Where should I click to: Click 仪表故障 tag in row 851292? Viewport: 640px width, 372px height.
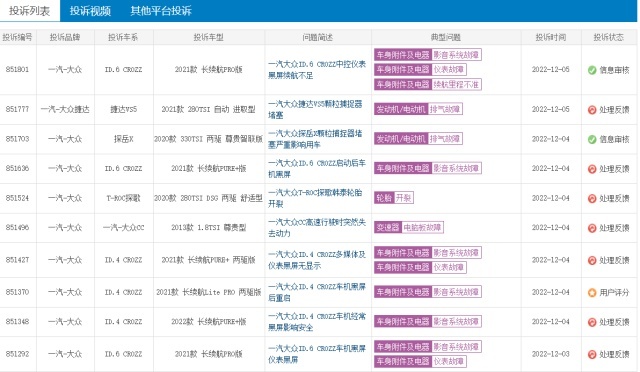point(420,361)
